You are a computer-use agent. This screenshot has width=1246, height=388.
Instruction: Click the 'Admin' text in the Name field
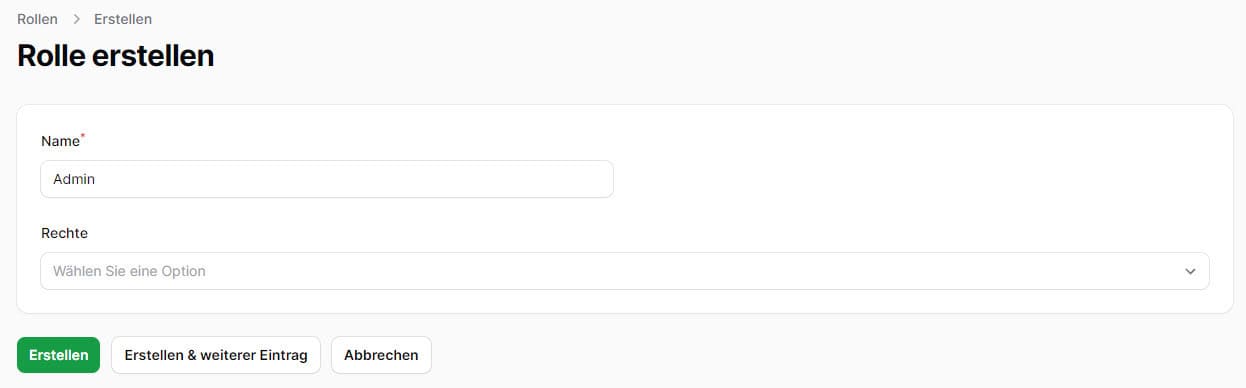point(74,179)
